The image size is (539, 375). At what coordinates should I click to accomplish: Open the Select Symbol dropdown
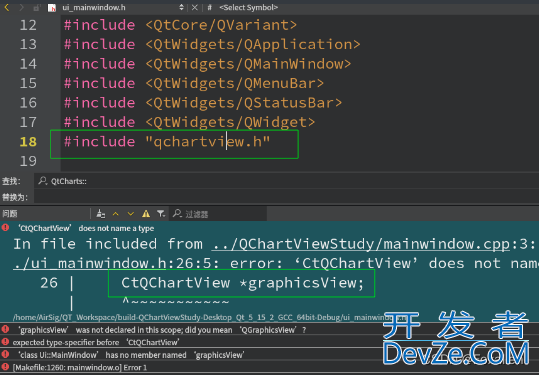pos(248,7)
